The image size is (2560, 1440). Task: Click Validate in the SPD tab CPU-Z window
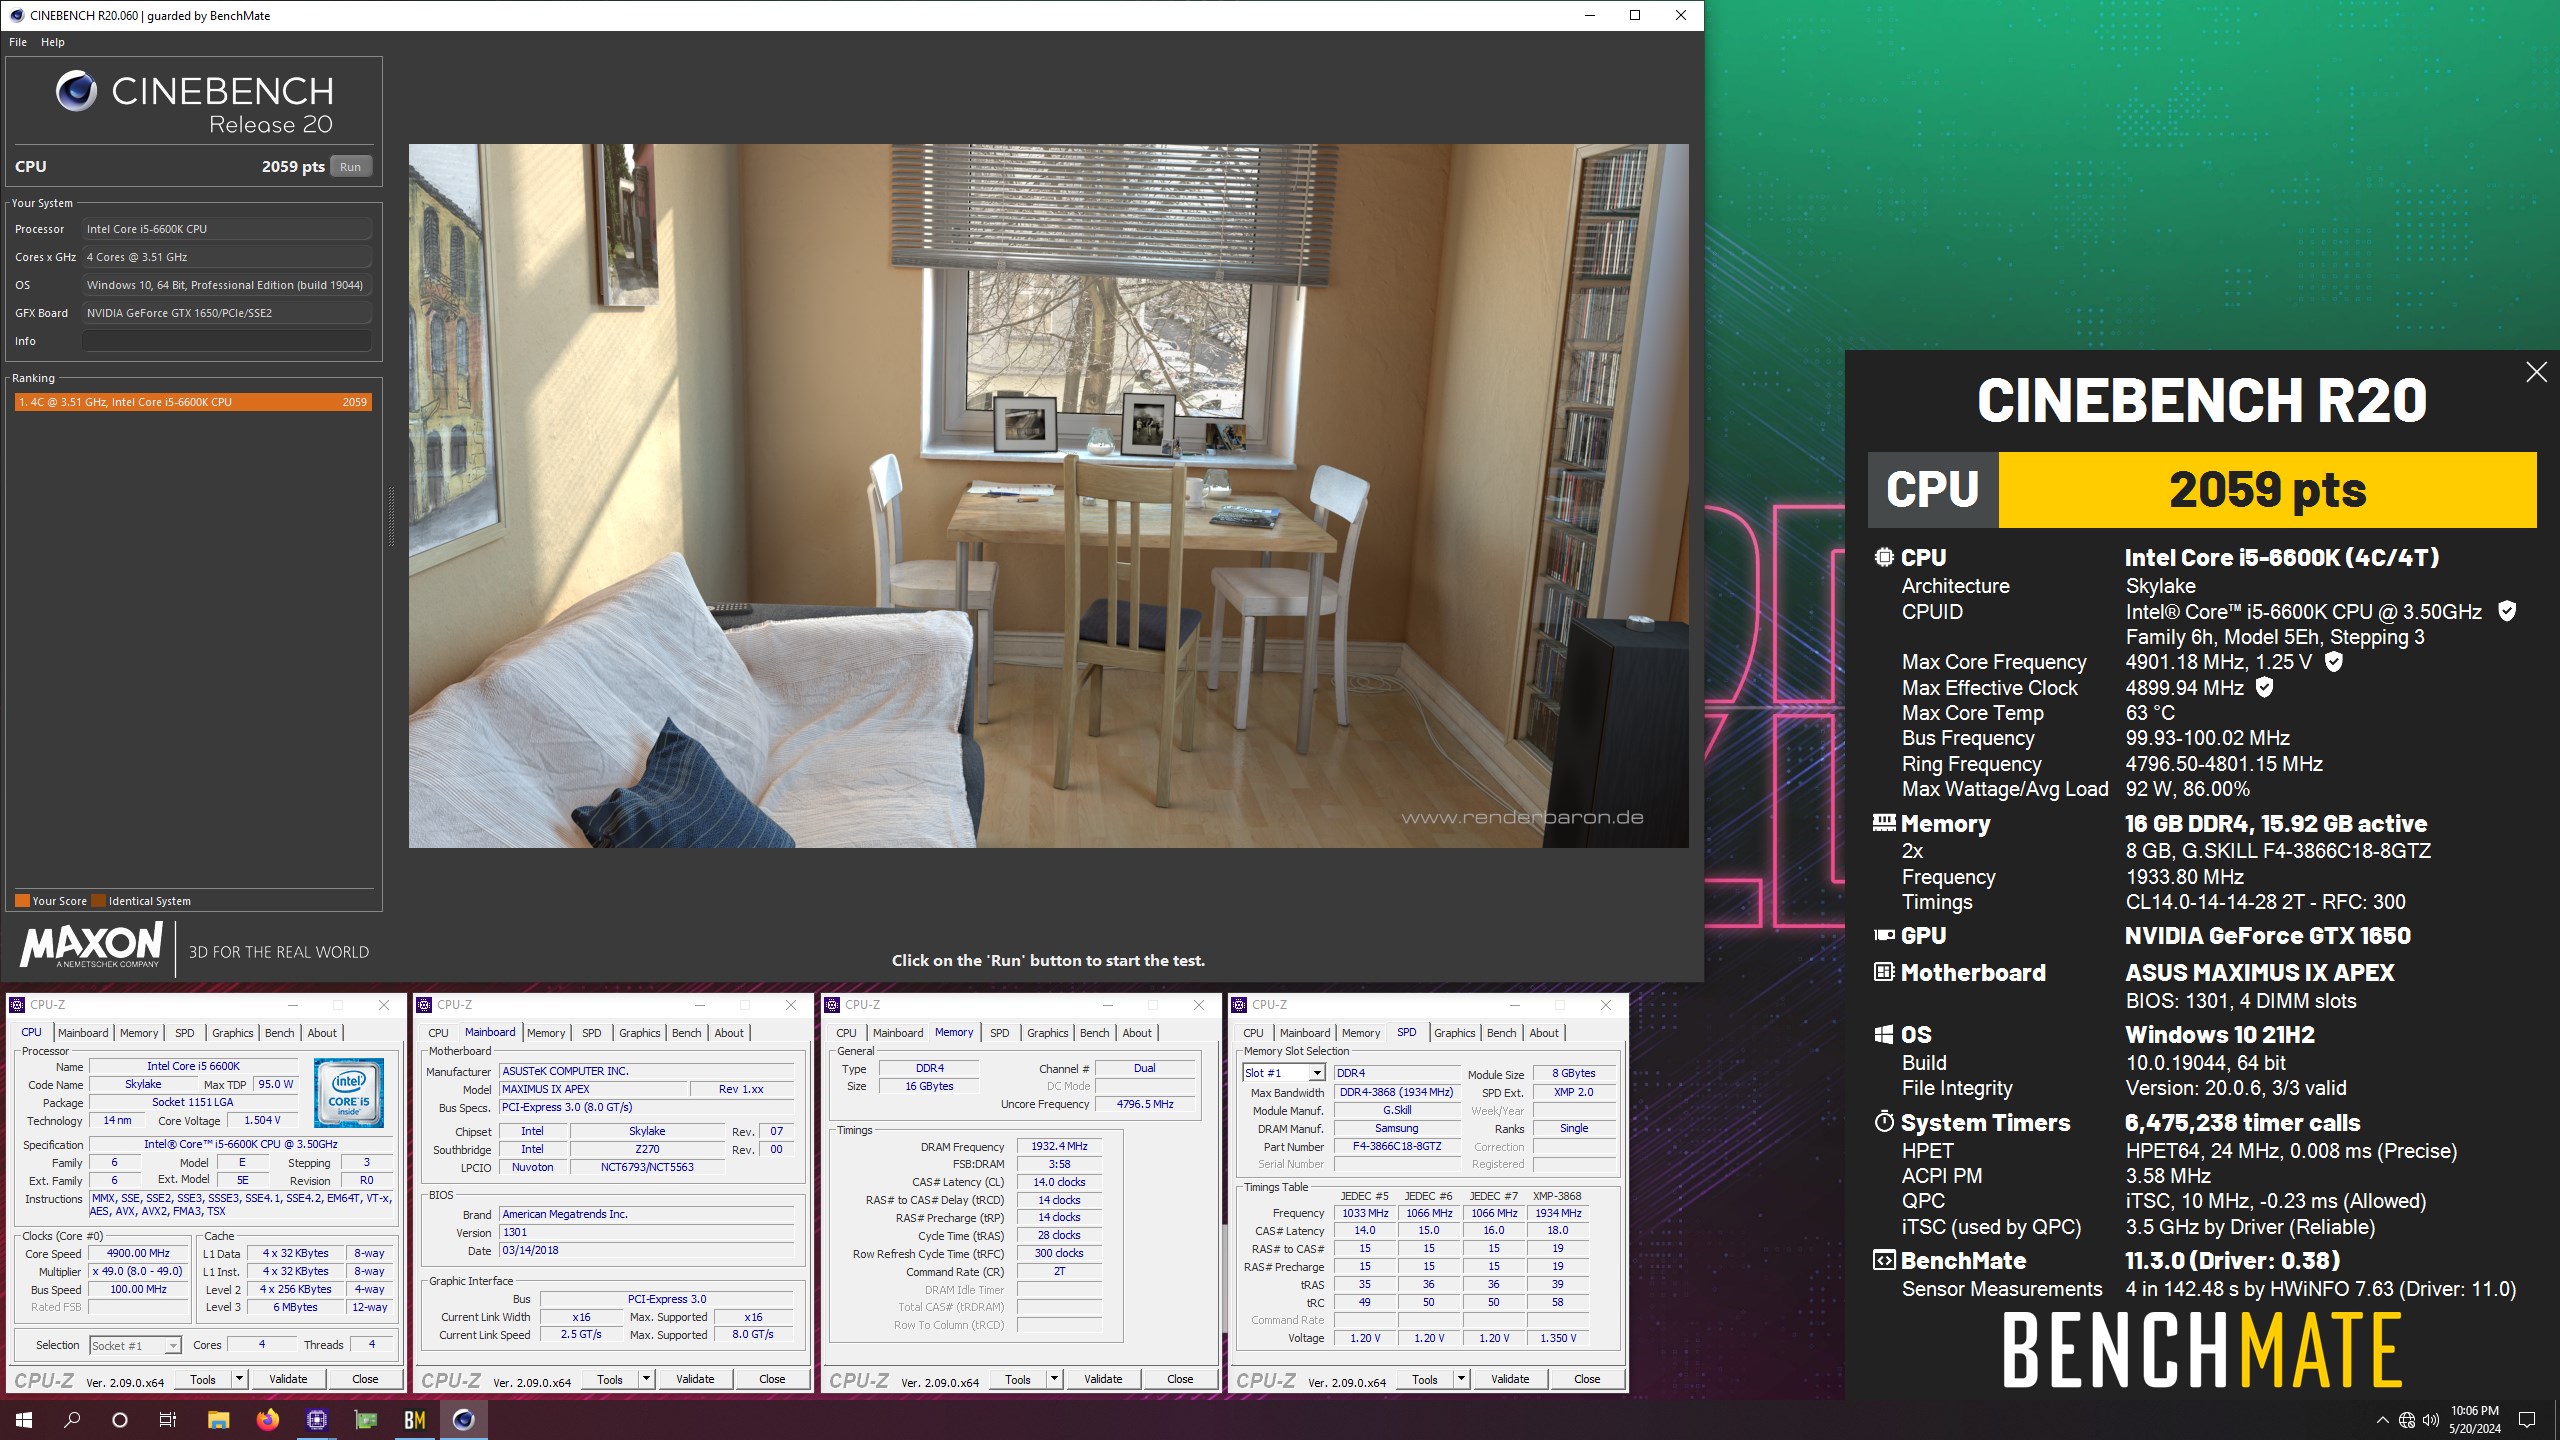click(1510, 1379)
